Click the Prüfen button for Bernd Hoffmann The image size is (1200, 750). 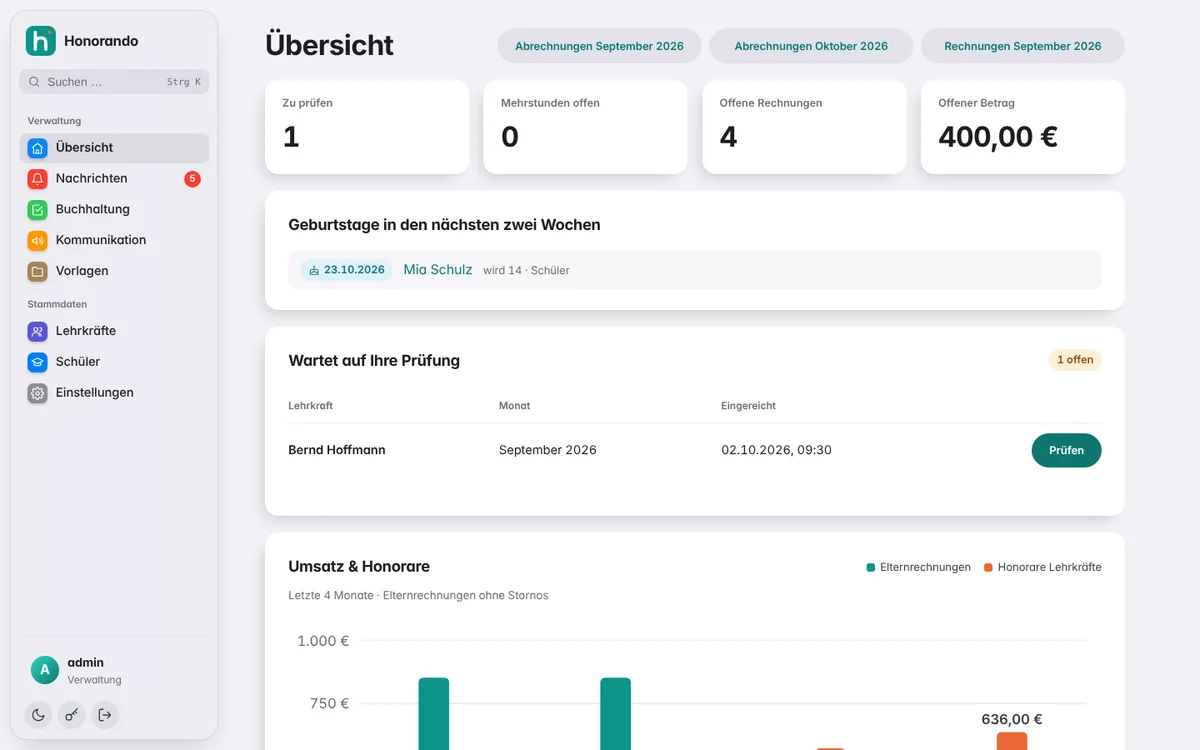1066,450
